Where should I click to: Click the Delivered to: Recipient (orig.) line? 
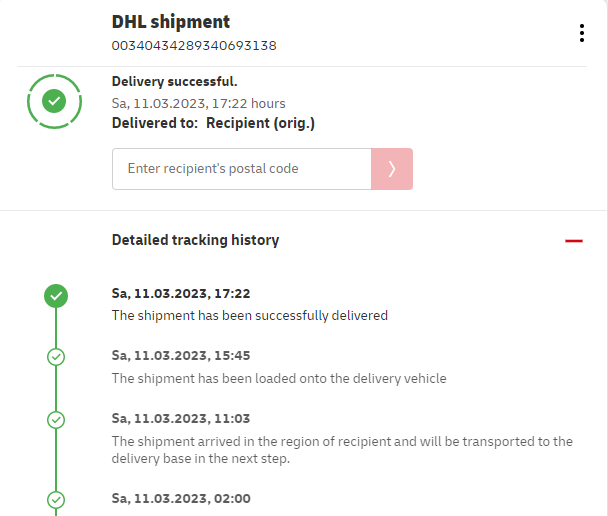click(x=213, y=123)
